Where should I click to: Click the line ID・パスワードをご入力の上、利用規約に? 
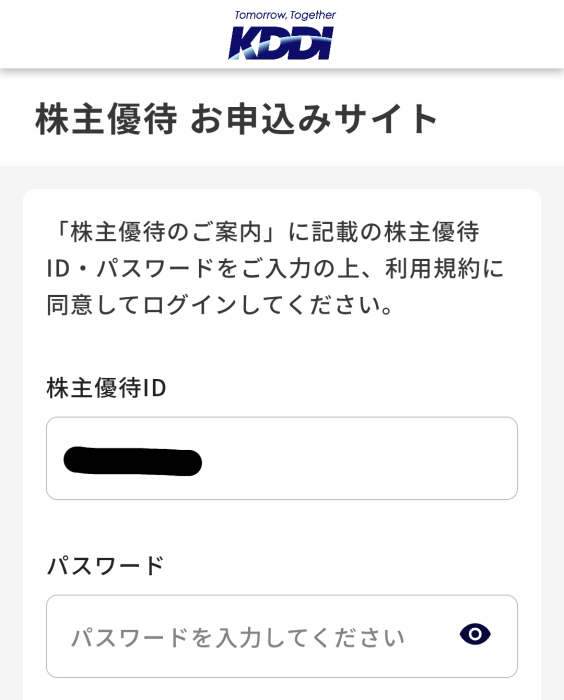(276, 268)
